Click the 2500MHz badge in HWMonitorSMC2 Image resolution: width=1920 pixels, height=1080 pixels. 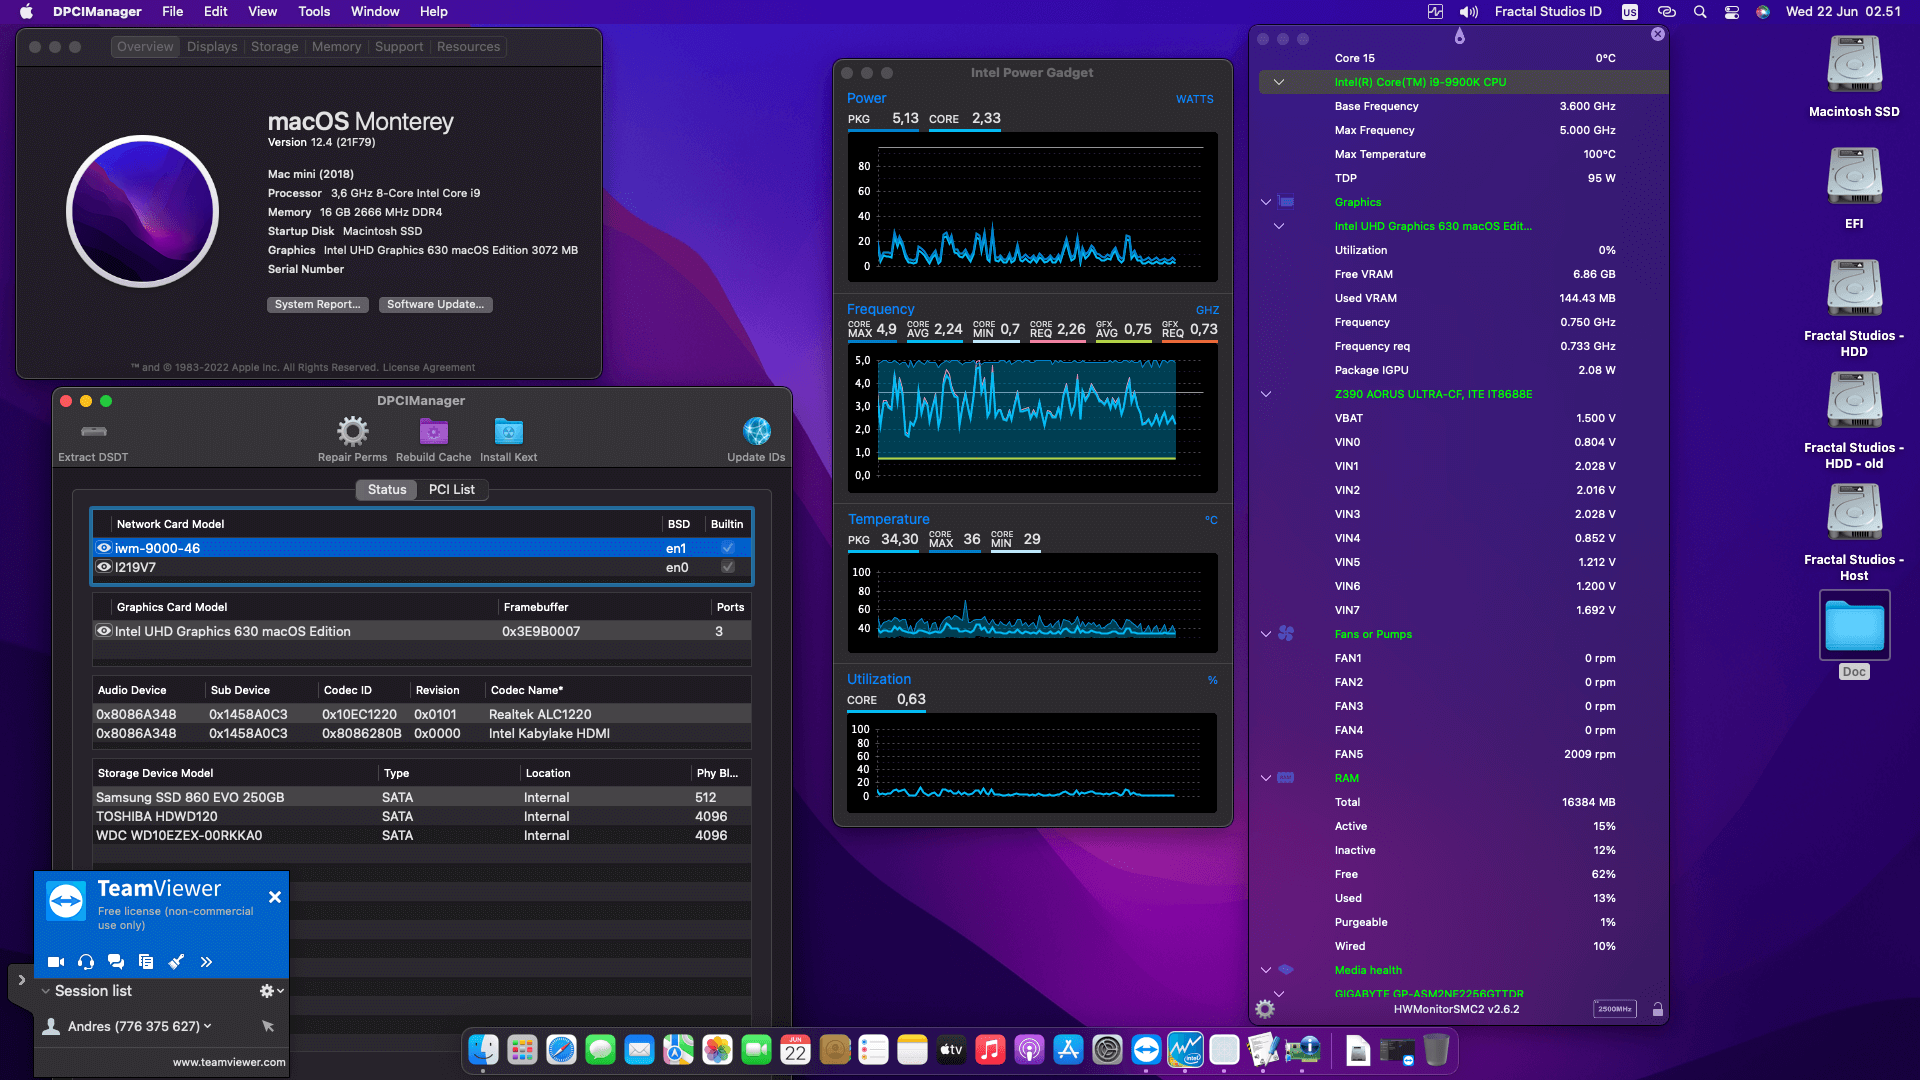coord(1614,1009)
